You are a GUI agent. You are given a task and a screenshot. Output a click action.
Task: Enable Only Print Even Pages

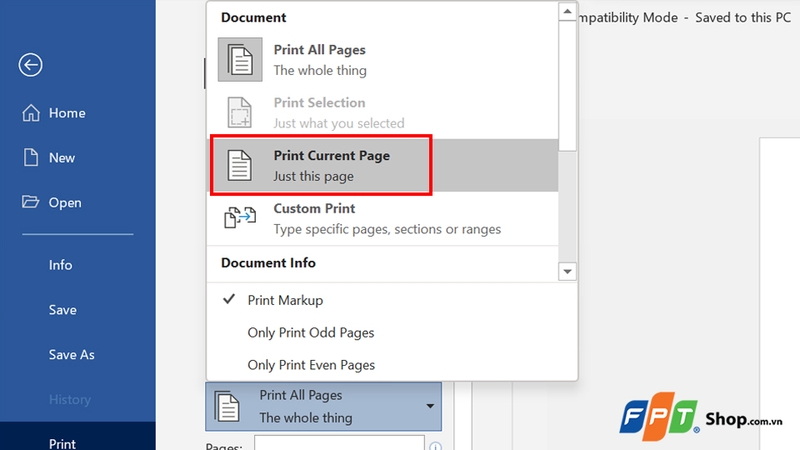point(392,365)
